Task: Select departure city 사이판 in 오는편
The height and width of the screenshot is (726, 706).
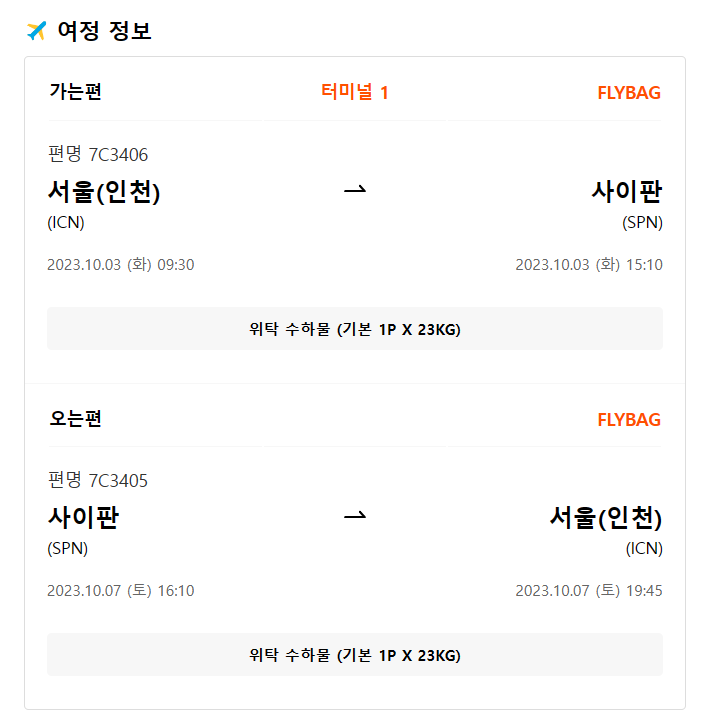Action: (83, 517)
